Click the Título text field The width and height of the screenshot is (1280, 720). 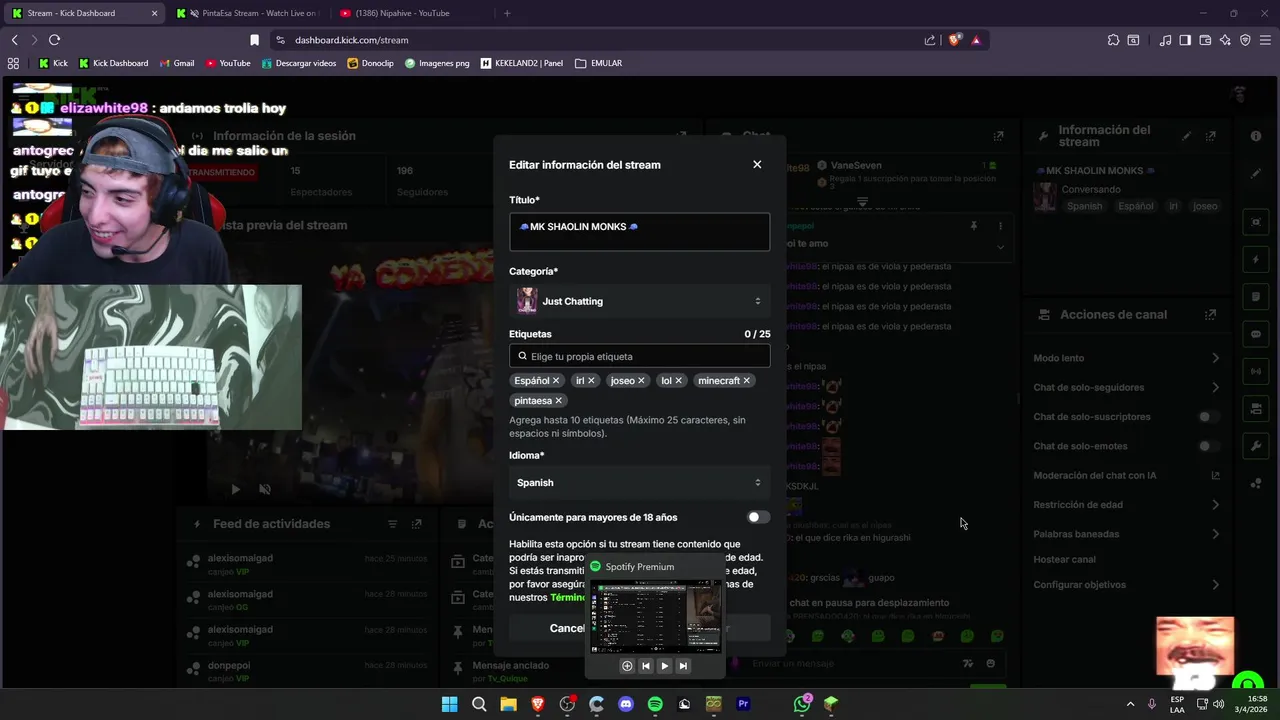coord(639,231)
